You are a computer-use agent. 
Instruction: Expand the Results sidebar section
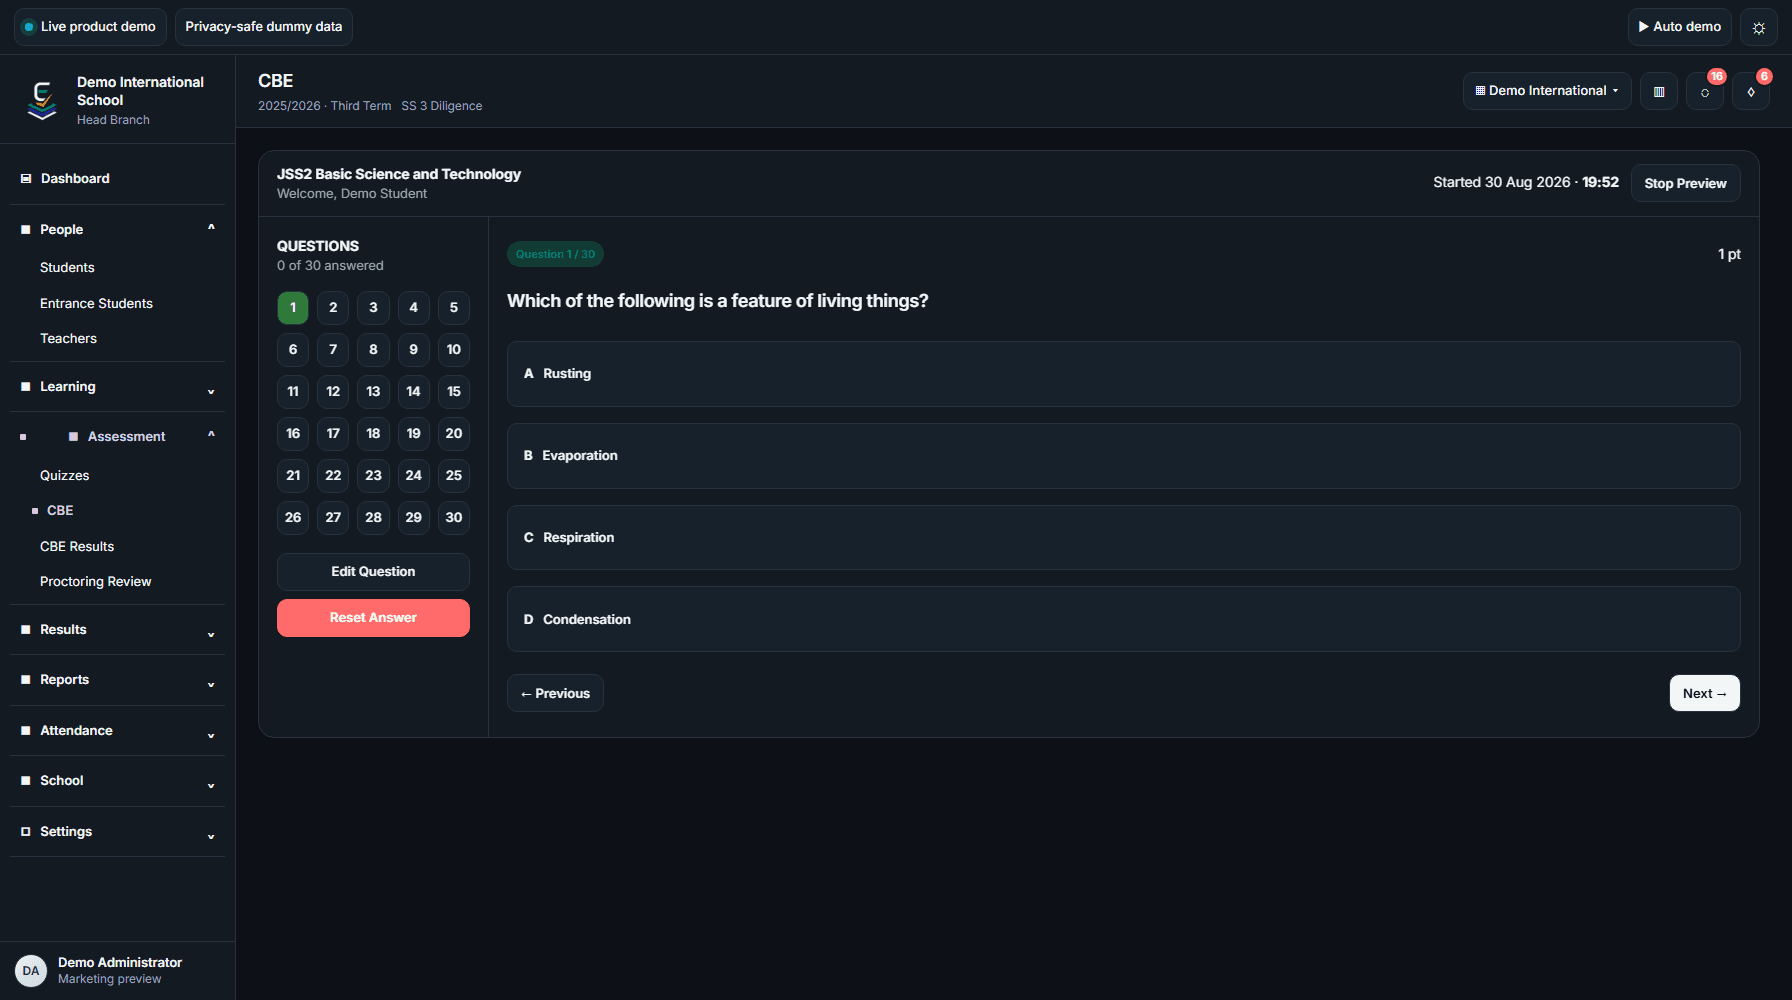click(118, 630)
